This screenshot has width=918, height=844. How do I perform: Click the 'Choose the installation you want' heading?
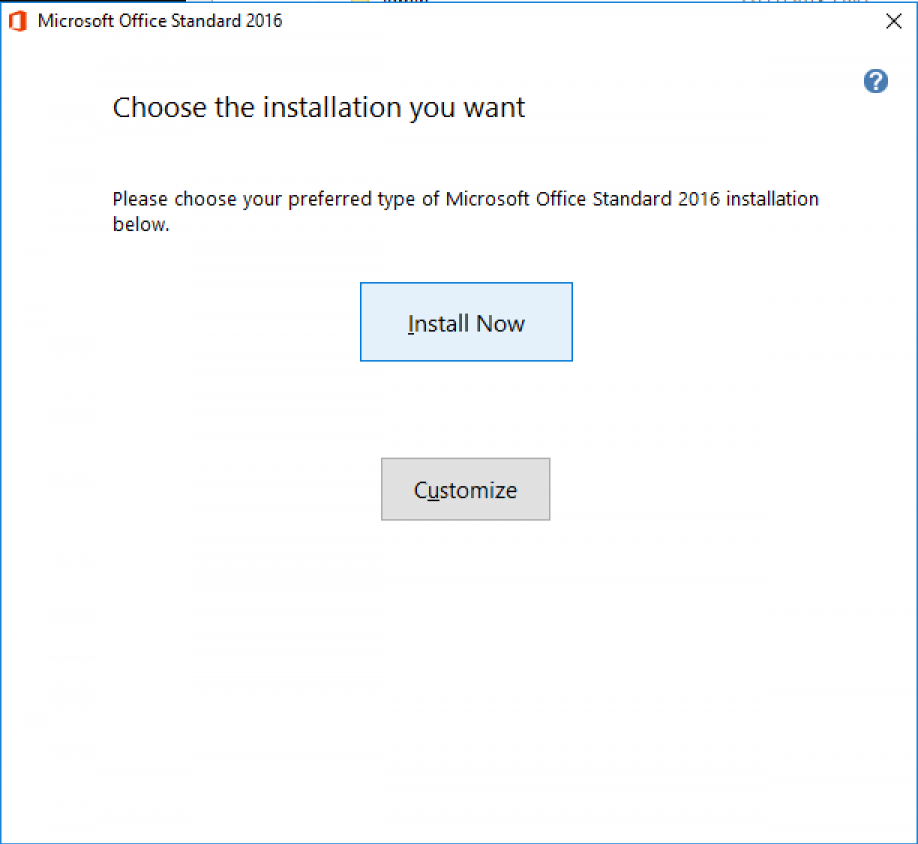tap(318, 108)
